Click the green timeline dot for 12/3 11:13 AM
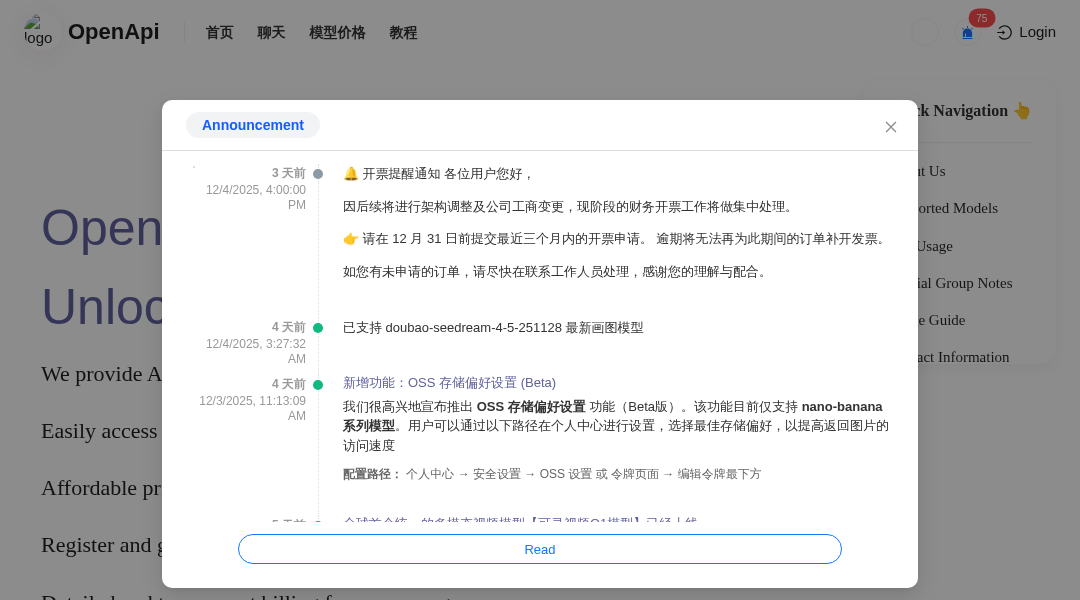 pyautogui.click(x=318, y=385)
